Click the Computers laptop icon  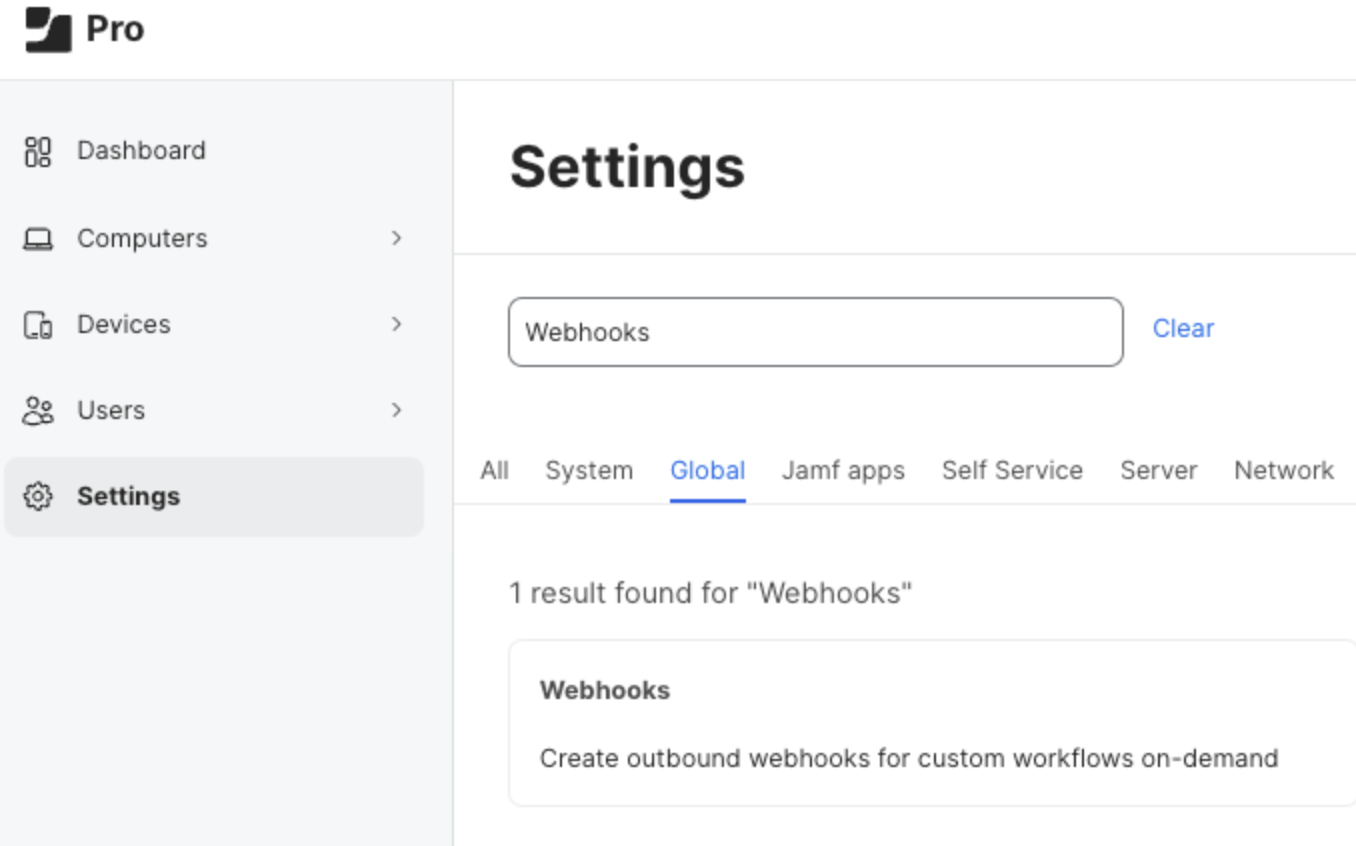pos(38,239)
